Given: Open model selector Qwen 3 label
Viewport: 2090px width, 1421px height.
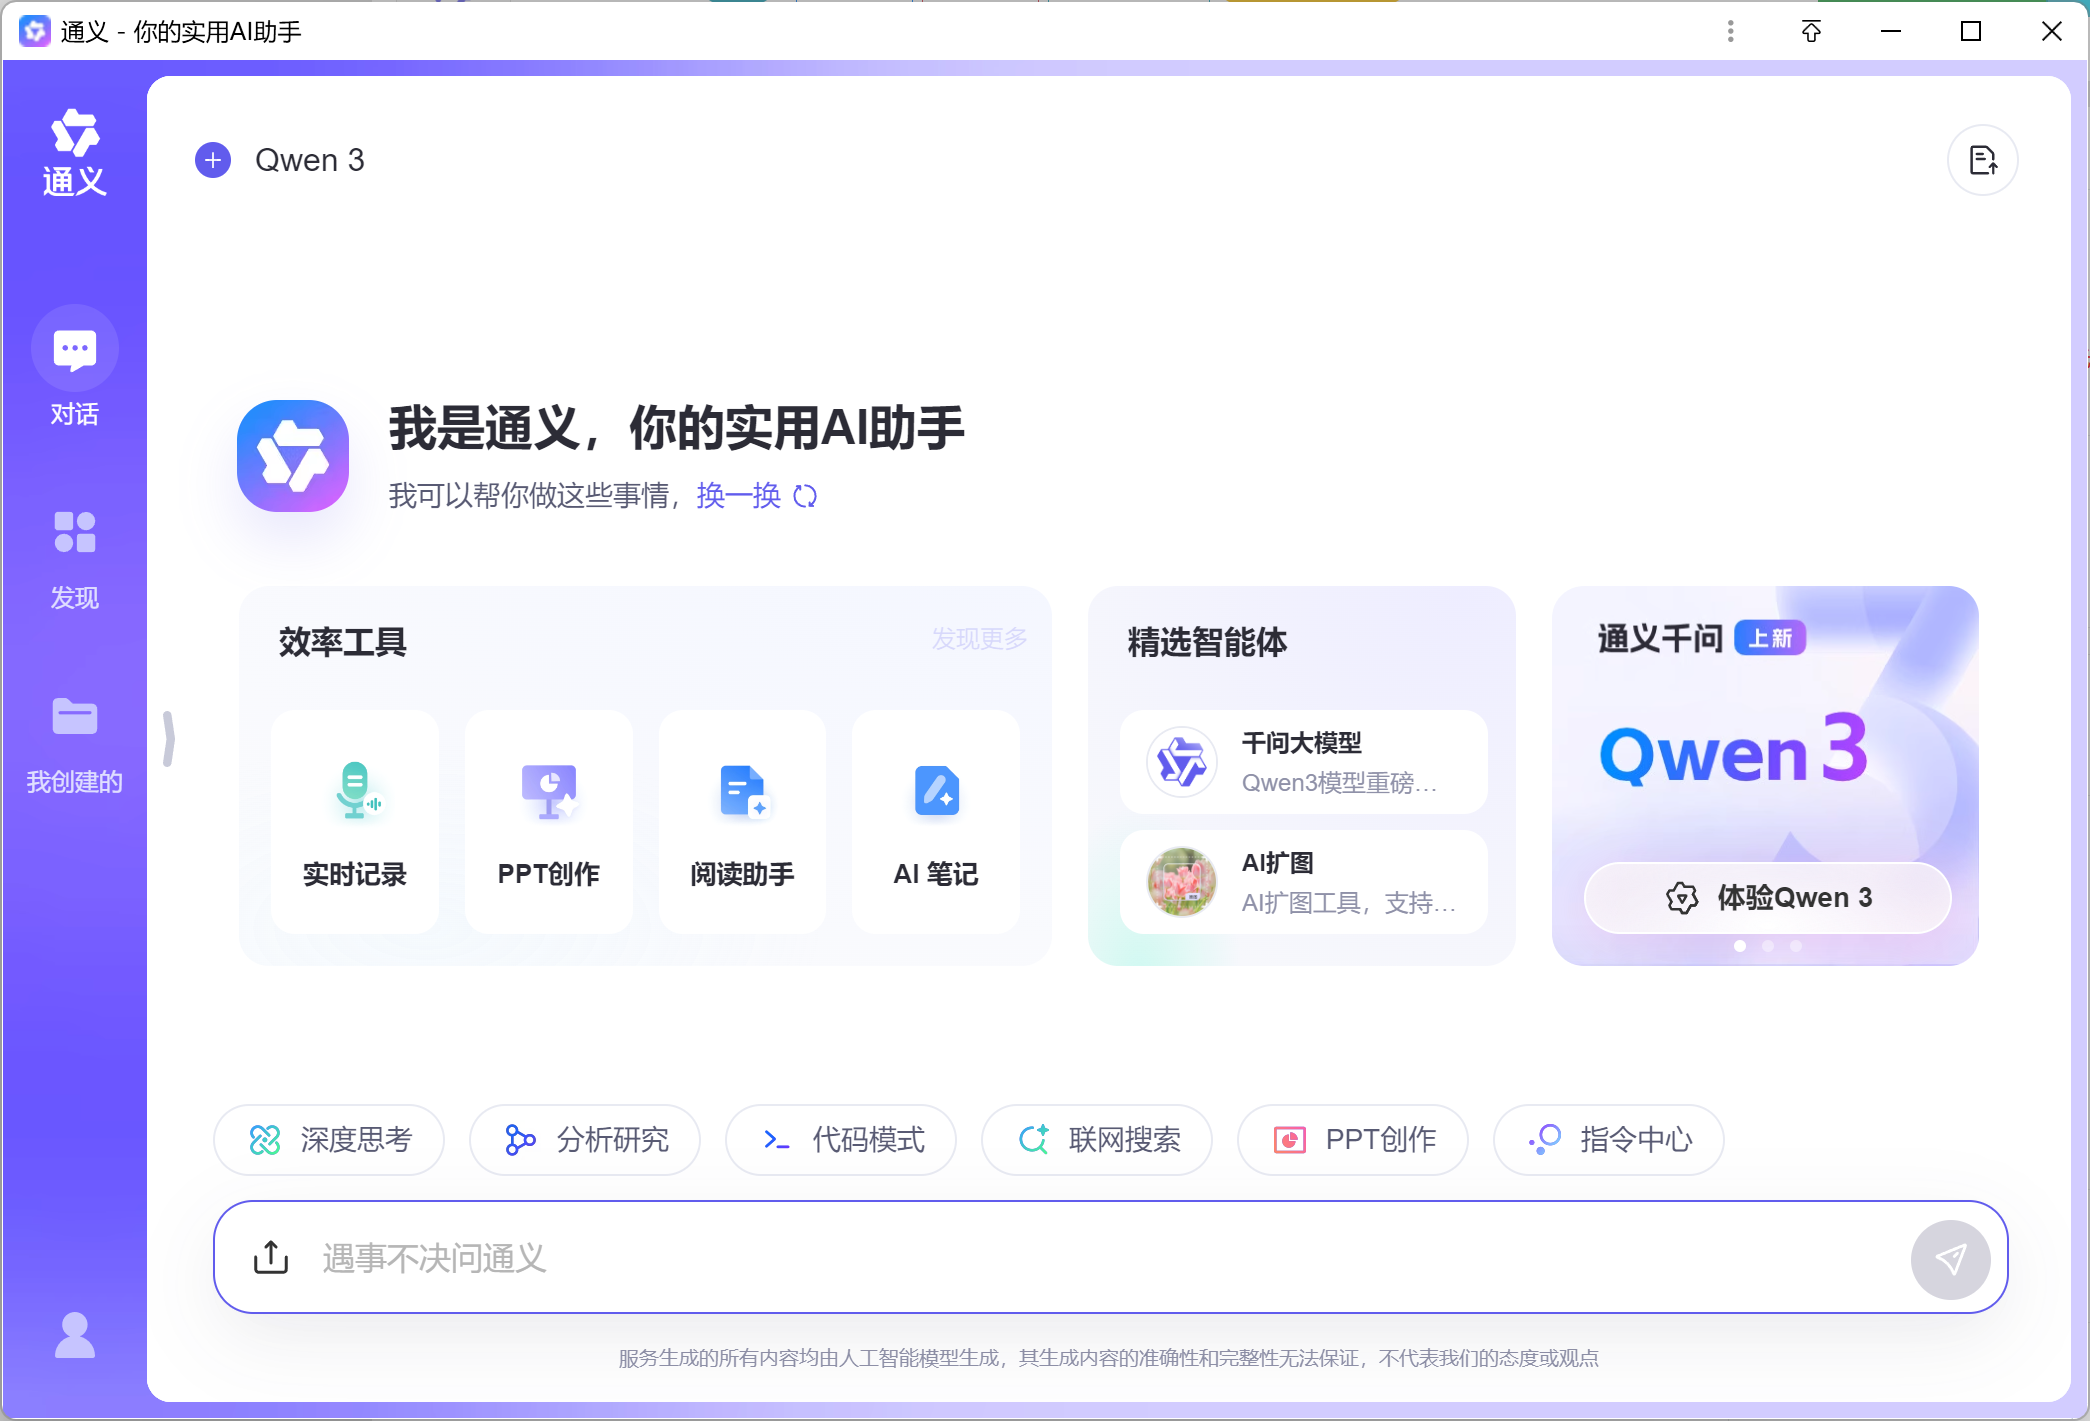Looking at the screenshot, I should coord(310,160).
